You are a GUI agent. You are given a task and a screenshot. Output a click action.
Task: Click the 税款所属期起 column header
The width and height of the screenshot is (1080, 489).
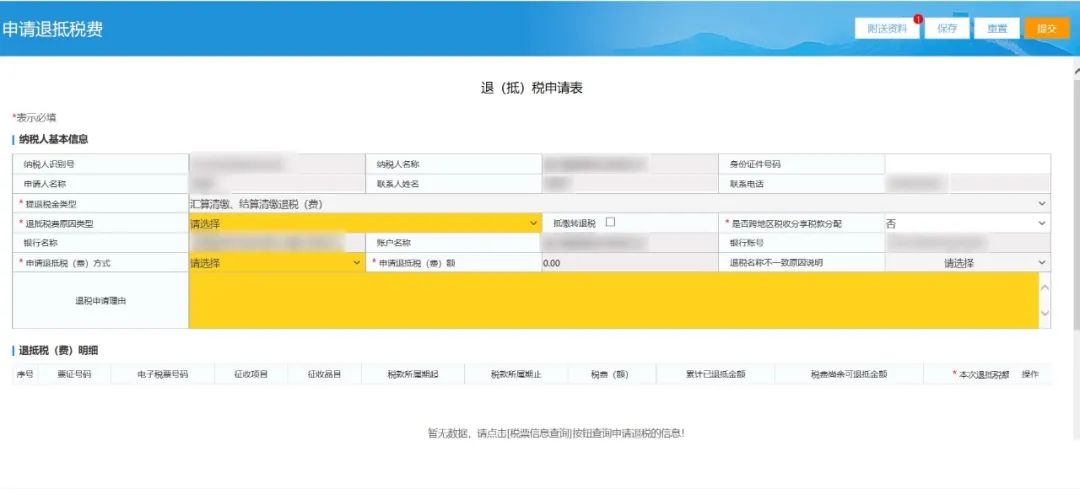point(413,374)
